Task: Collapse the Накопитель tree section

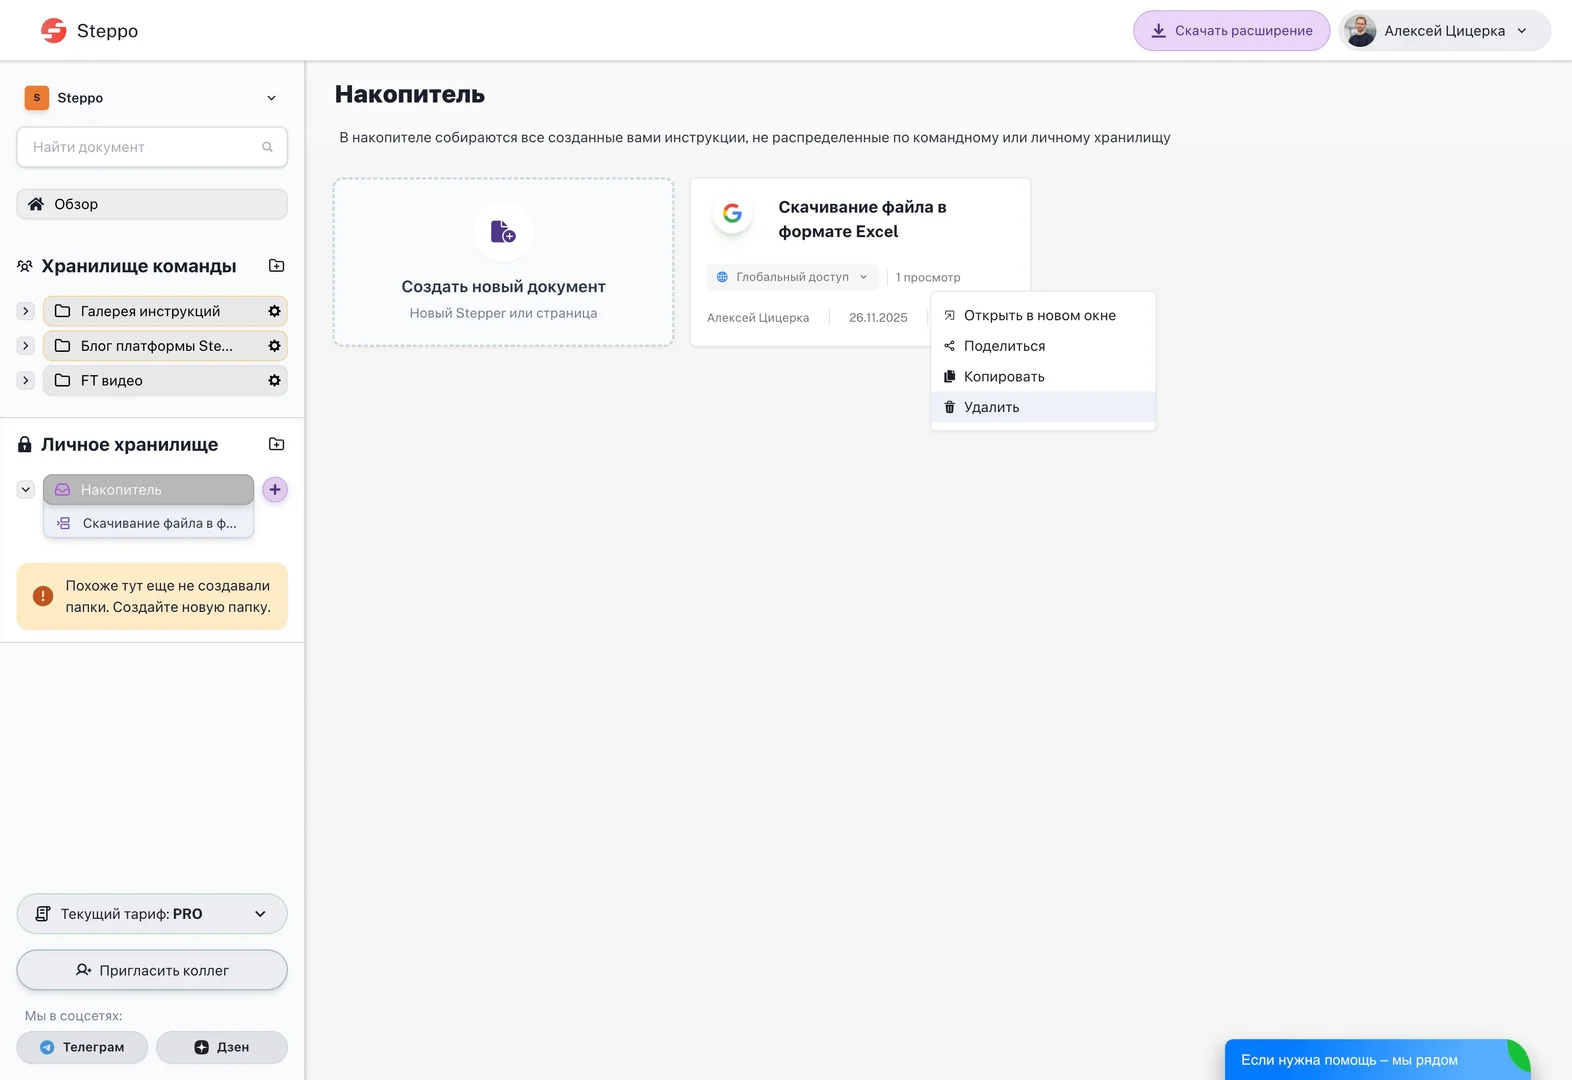Action: point(26,490)
